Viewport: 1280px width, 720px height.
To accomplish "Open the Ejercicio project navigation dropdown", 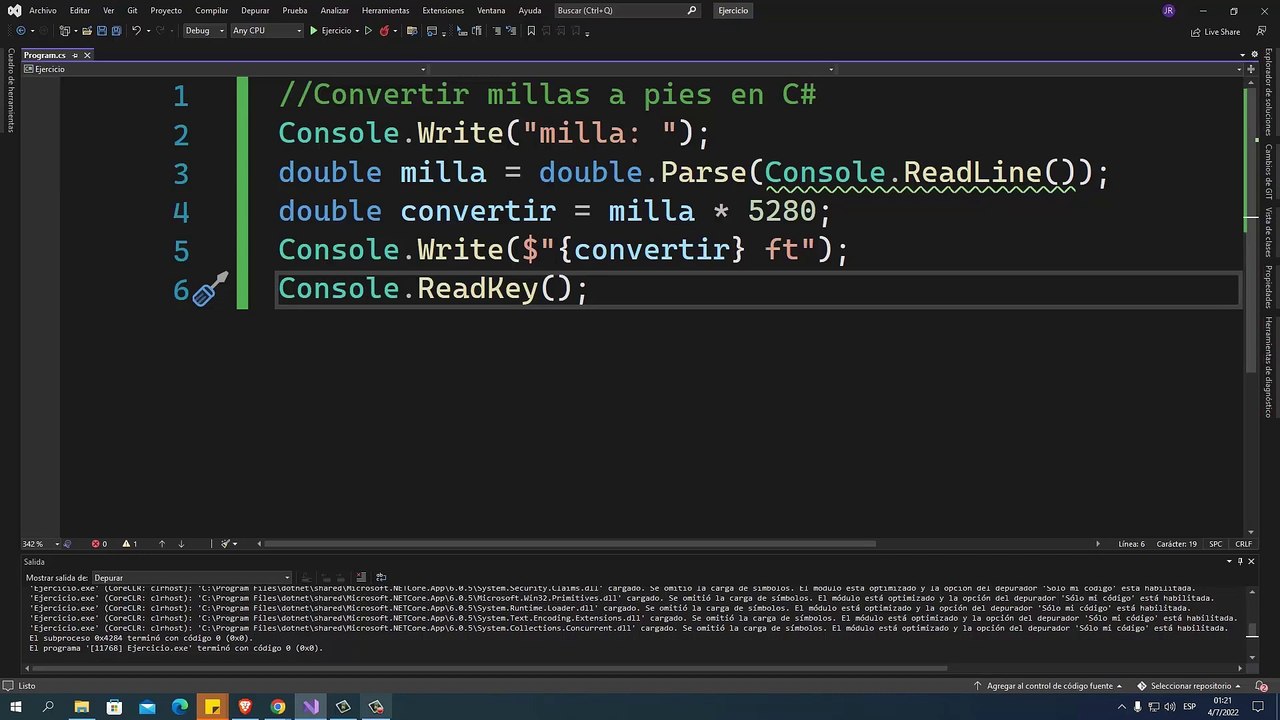I will coord(228,69).
